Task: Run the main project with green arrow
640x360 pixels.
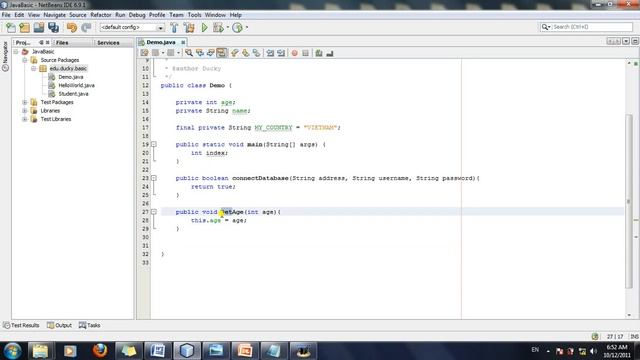Action: click(x=204, y=27)
